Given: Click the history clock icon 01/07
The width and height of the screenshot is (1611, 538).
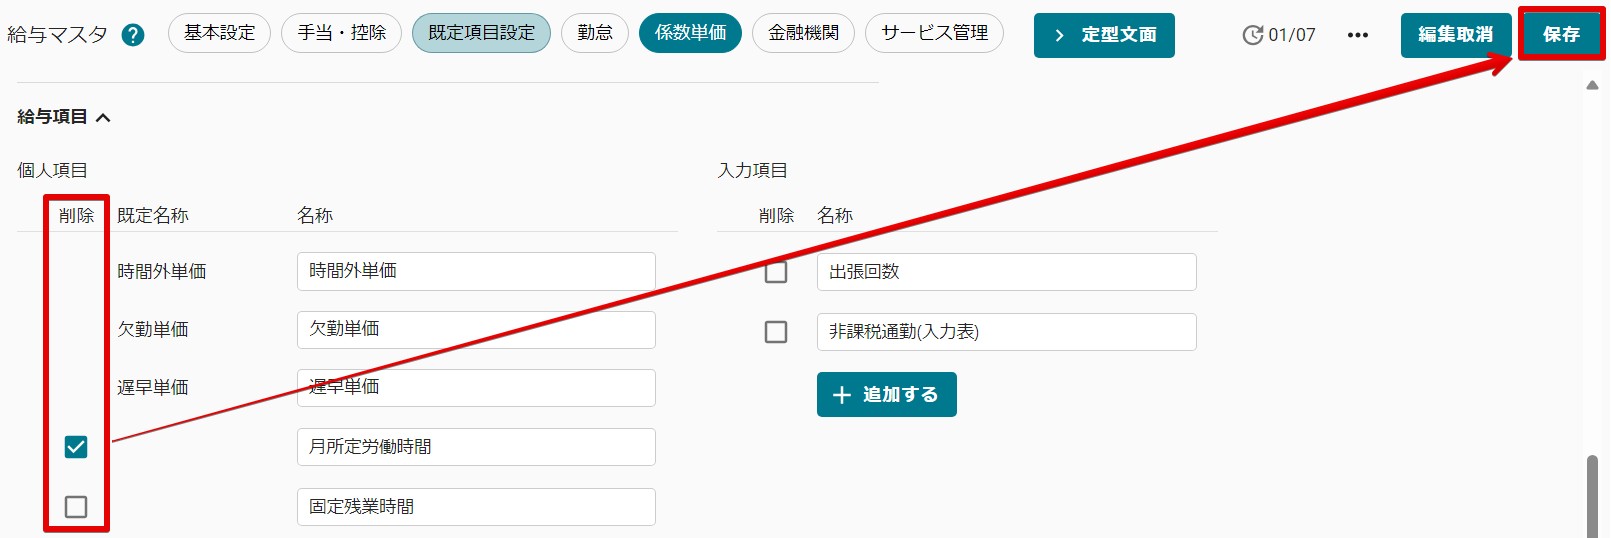Looking at the screenshot, I should 1279,35.
